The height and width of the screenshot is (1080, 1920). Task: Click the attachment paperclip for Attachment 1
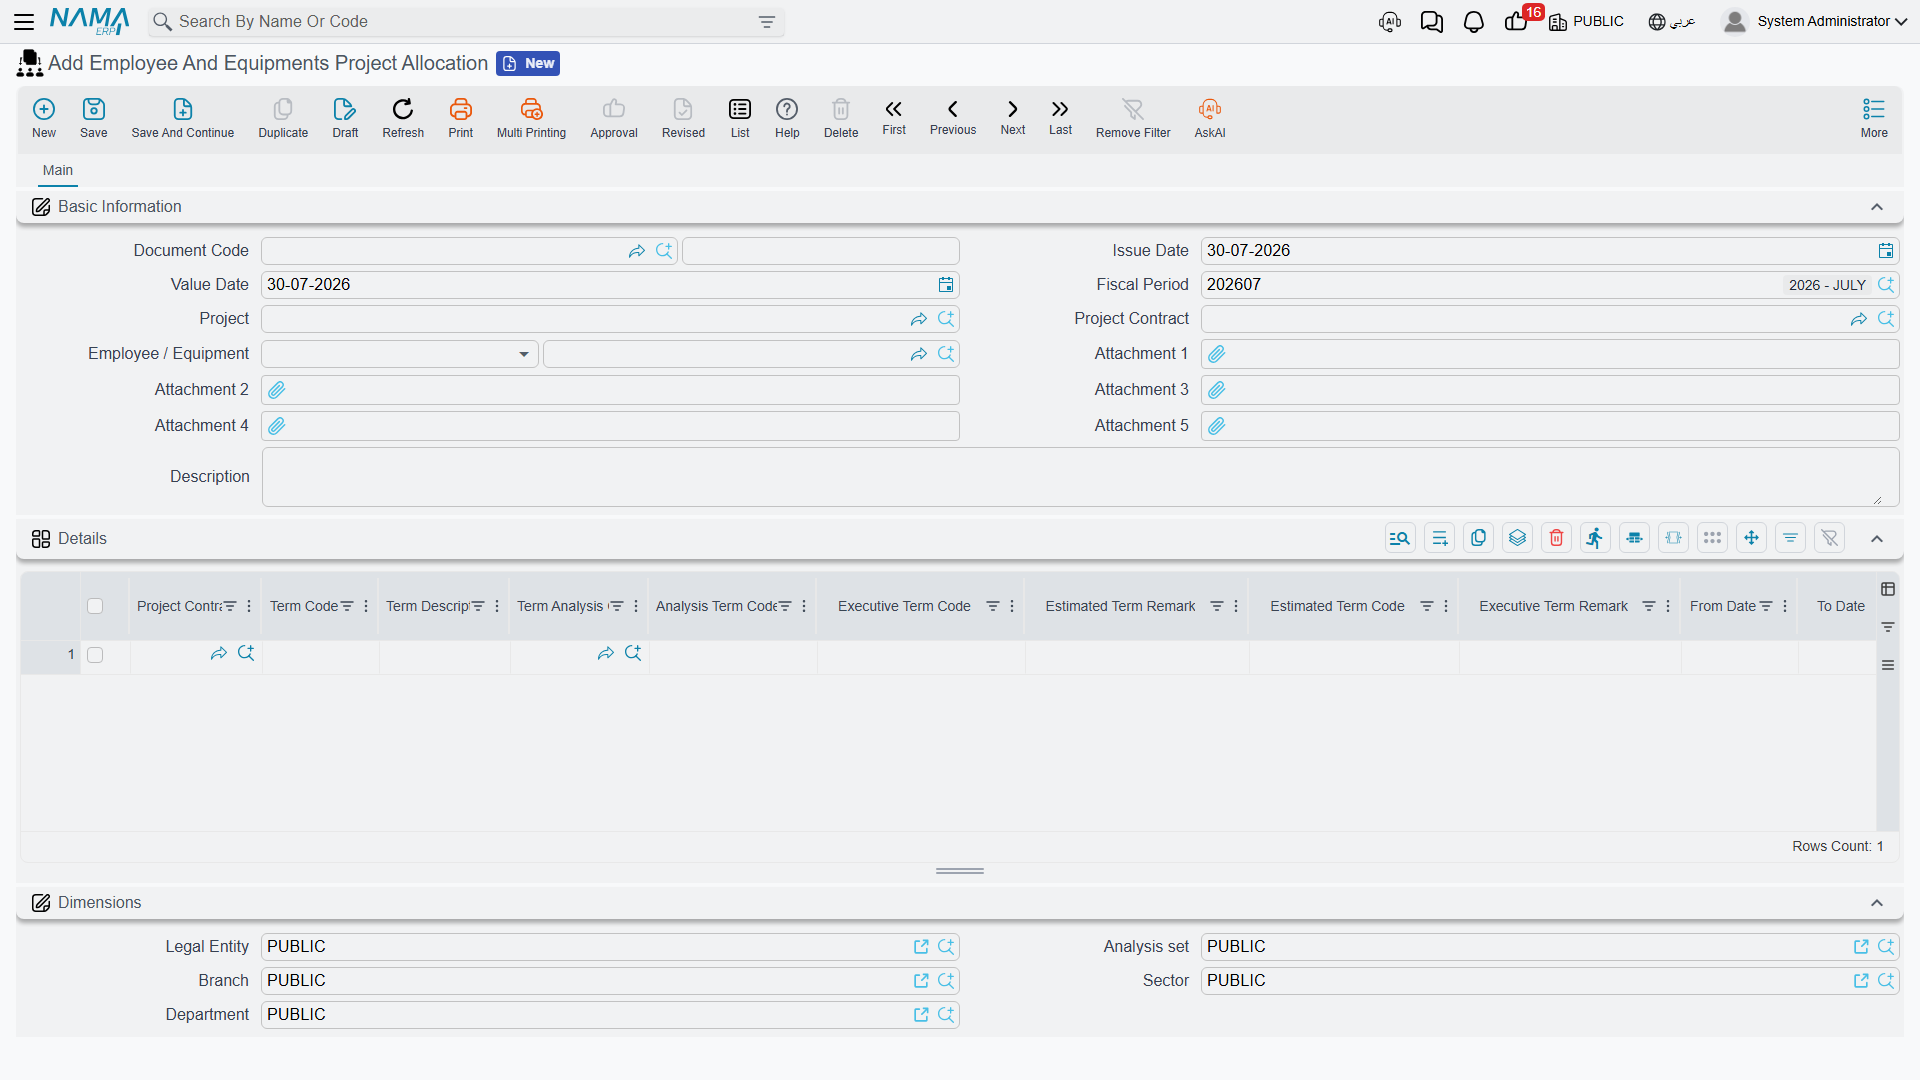1217,354
